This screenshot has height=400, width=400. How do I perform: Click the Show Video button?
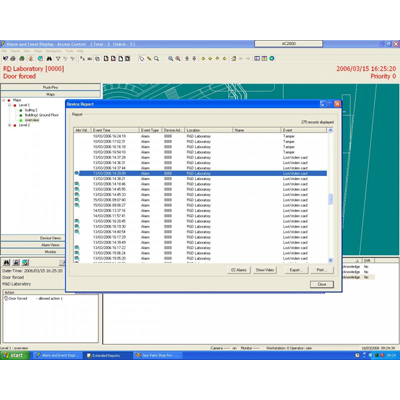click(265, 270)
